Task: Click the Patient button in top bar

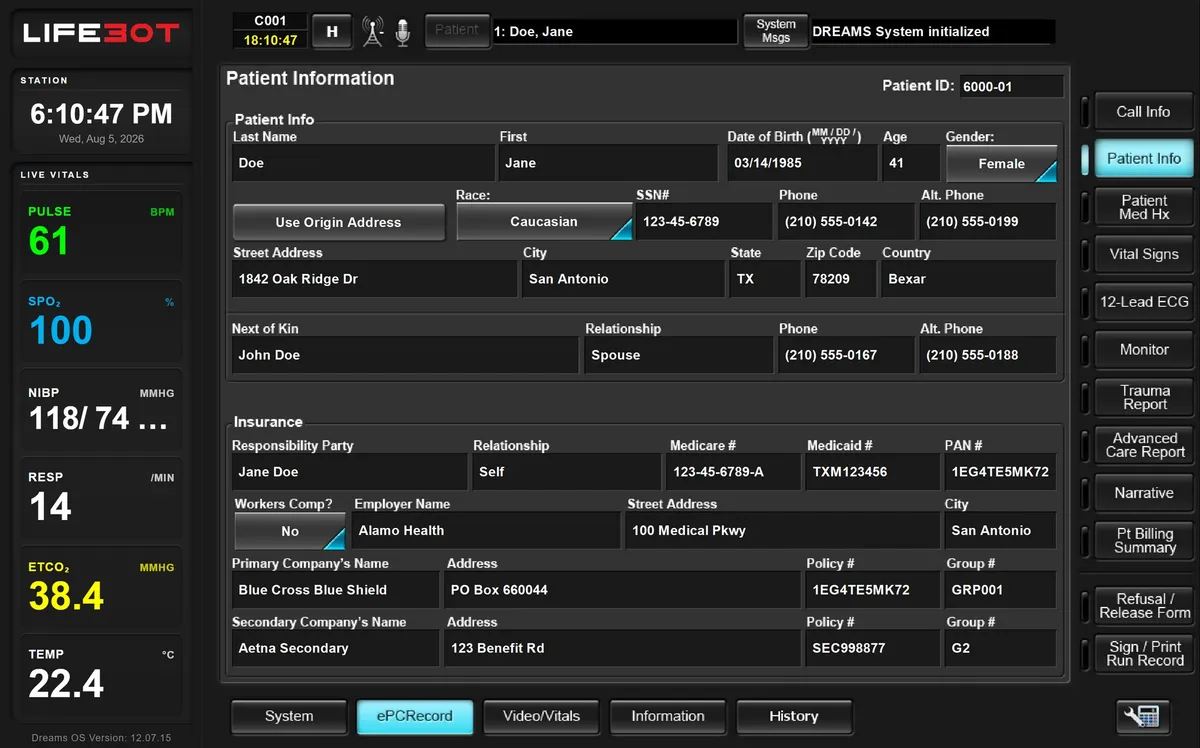Action: [x=457, y=30]
